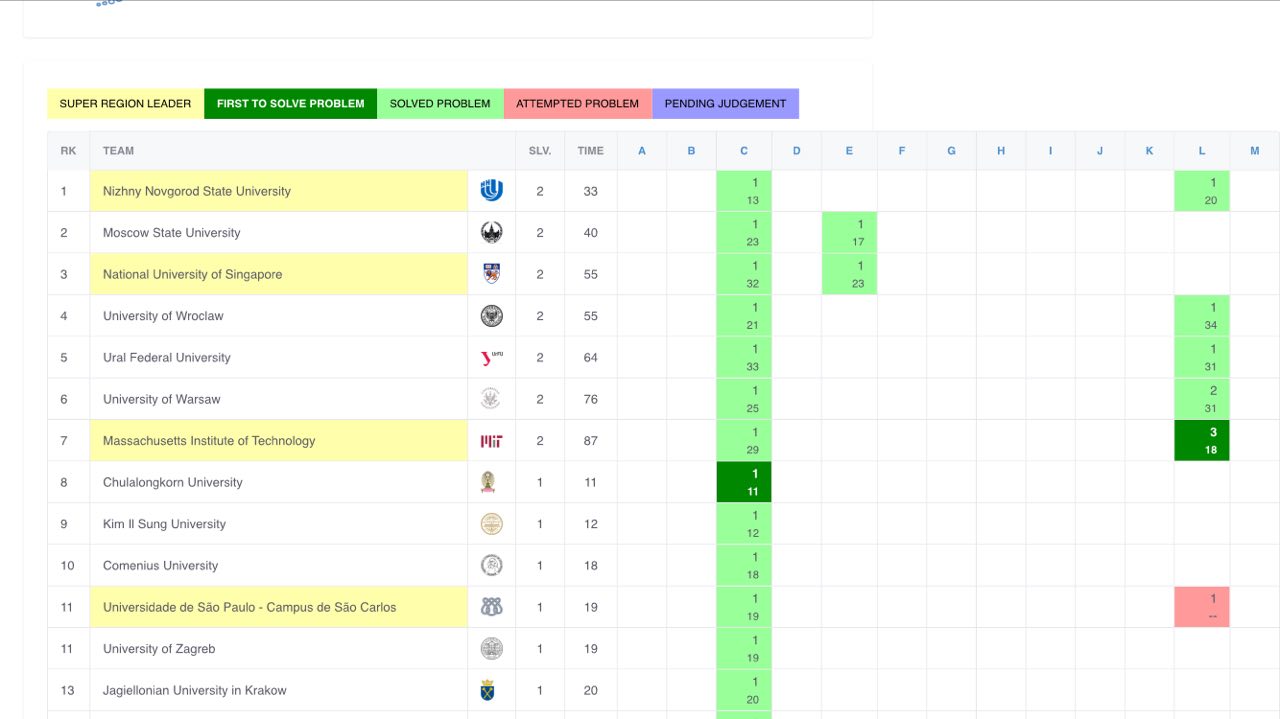The width and height of the screenshot is (1280, 719).
Task: Click the TIME column header
Action: click(591, 151)
